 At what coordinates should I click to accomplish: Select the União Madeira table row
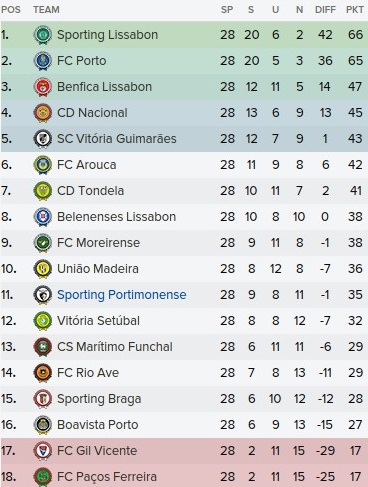pyautogui.click(x=184, y=269)
